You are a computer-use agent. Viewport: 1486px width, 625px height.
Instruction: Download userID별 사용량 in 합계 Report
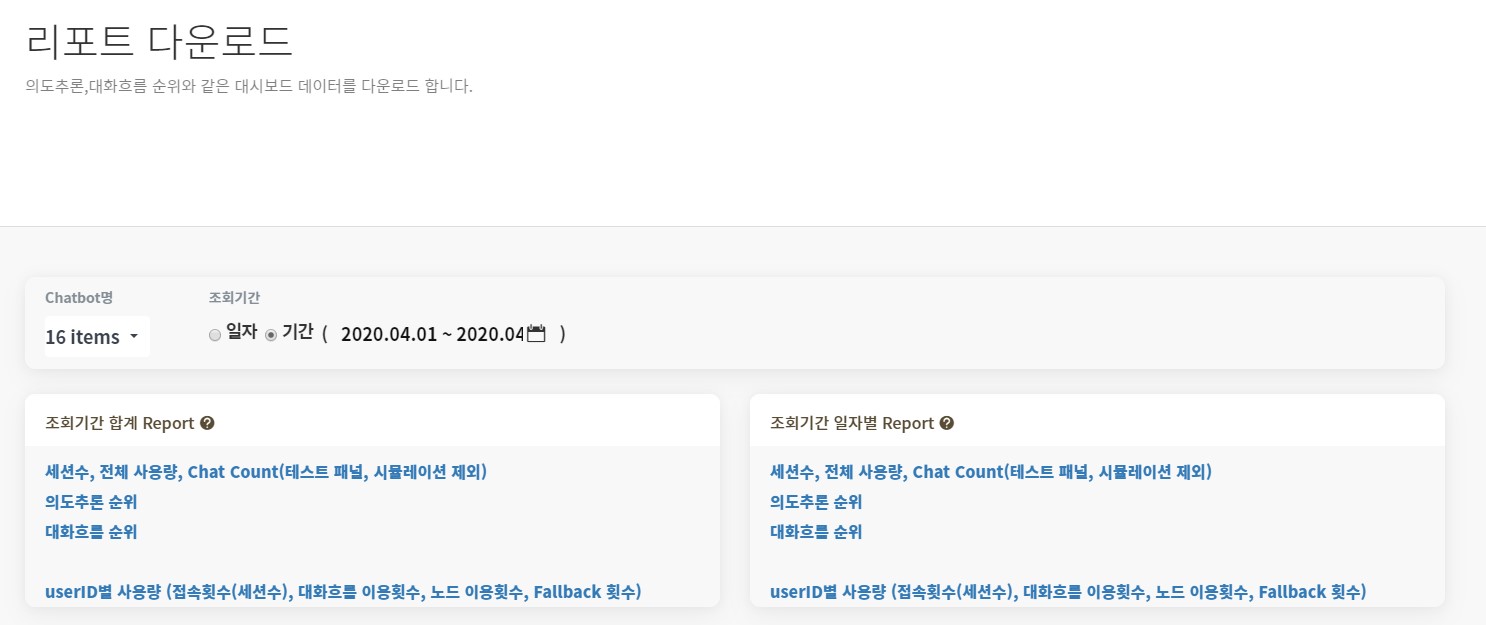pyautogui.click(x=343, y=592)
